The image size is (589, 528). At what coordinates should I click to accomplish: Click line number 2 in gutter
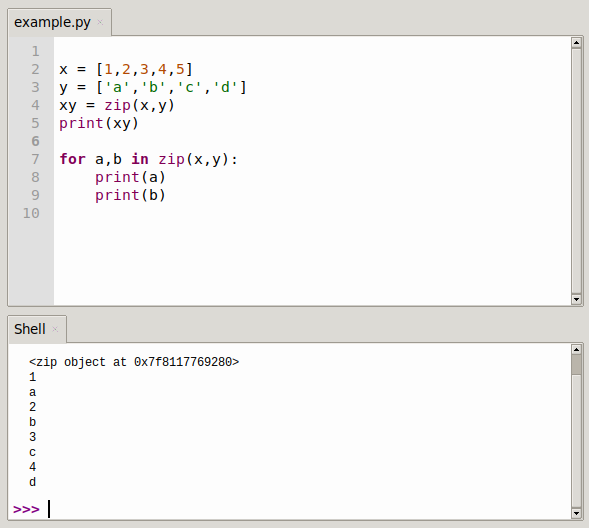[x=35, y=69]
